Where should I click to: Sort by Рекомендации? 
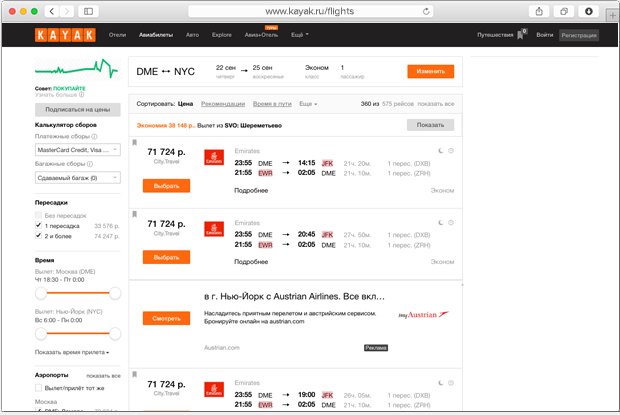[x=223, y=104]
